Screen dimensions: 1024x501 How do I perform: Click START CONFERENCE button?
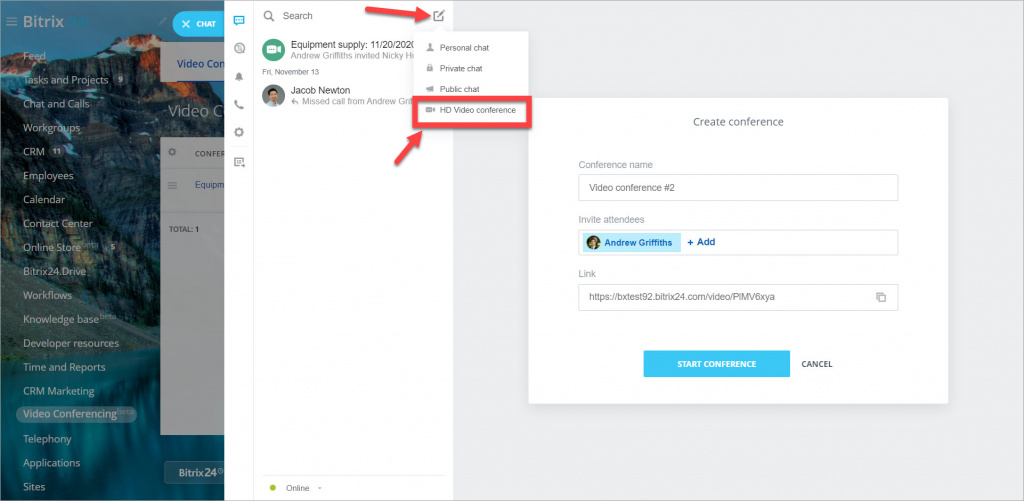click(x=716, y=364)
